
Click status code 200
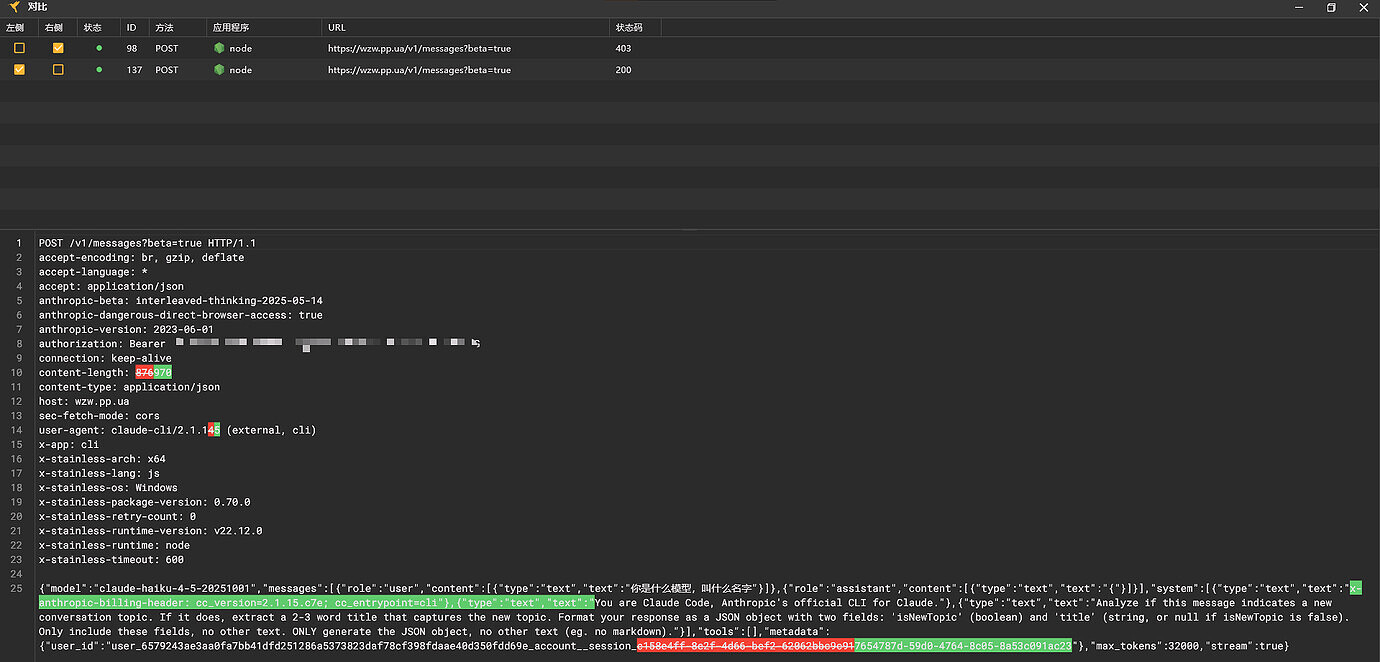click(x=624, y=70)
